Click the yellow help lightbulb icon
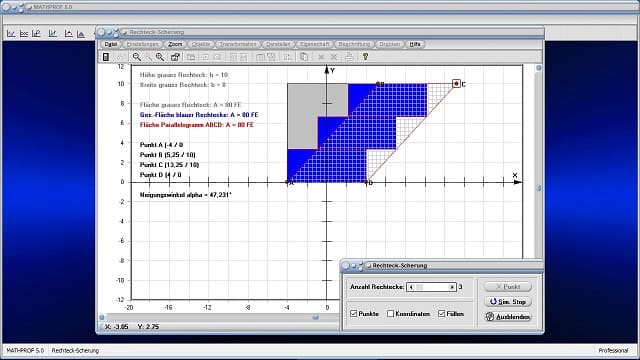The image size is (640, 360). tap(365, 57)
